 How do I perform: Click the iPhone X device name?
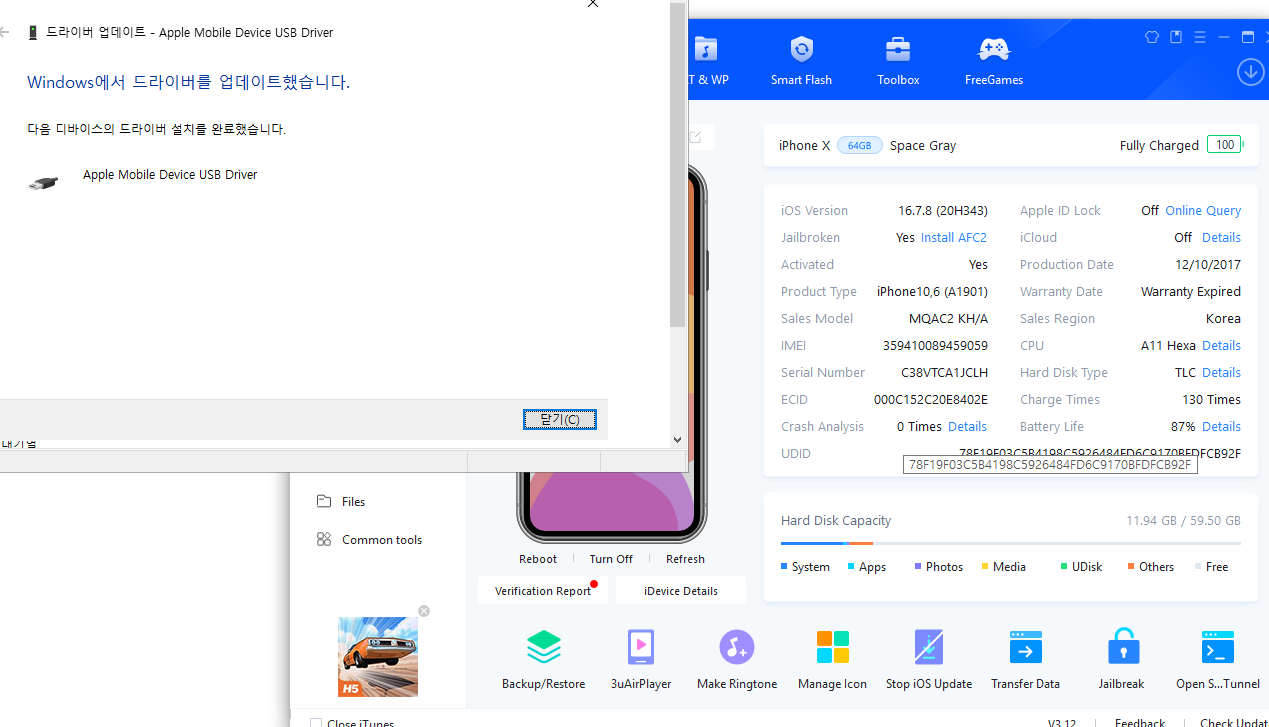coord(804,145)
